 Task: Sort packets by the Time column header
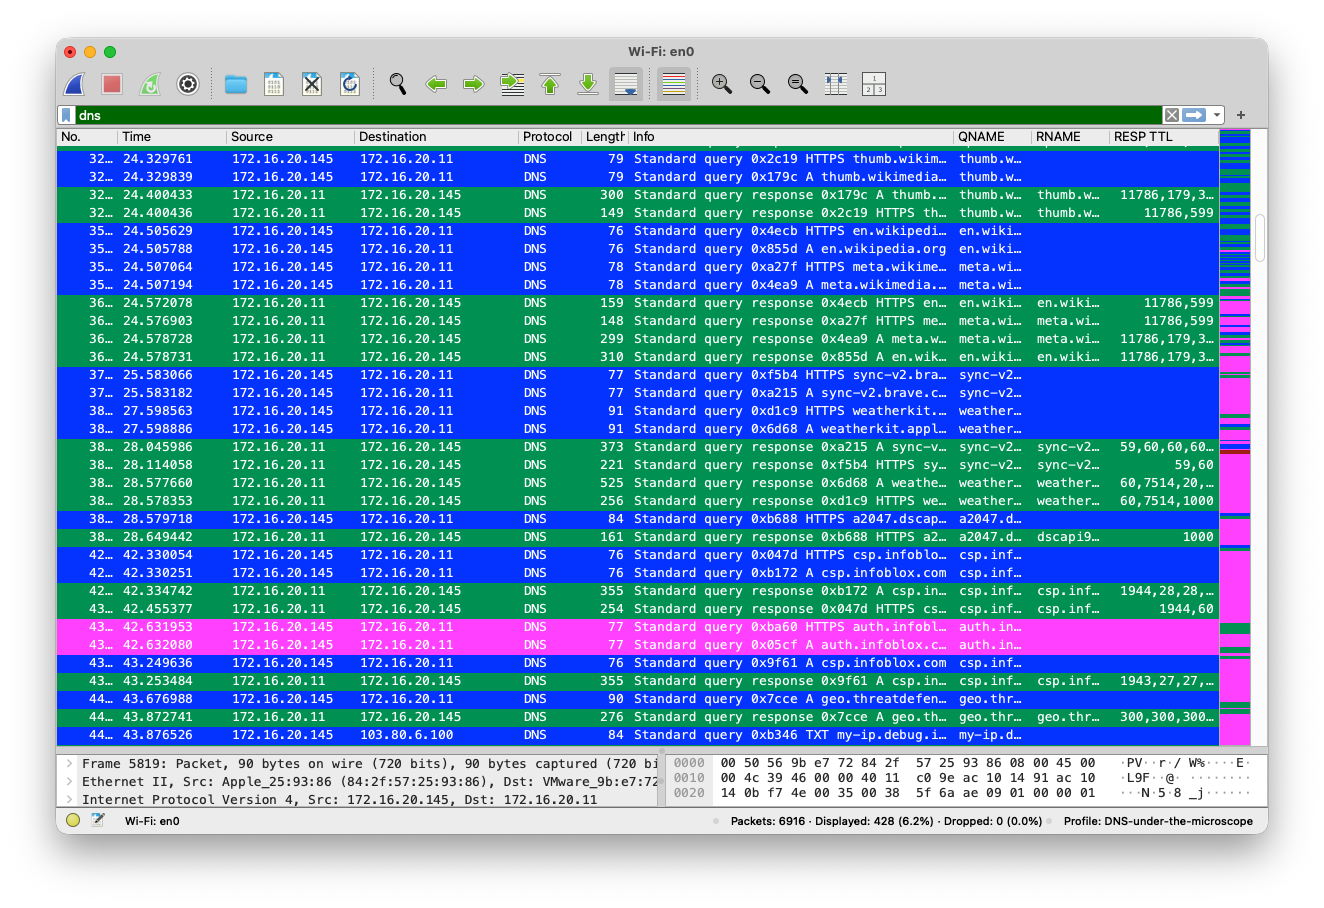(171, 137)
